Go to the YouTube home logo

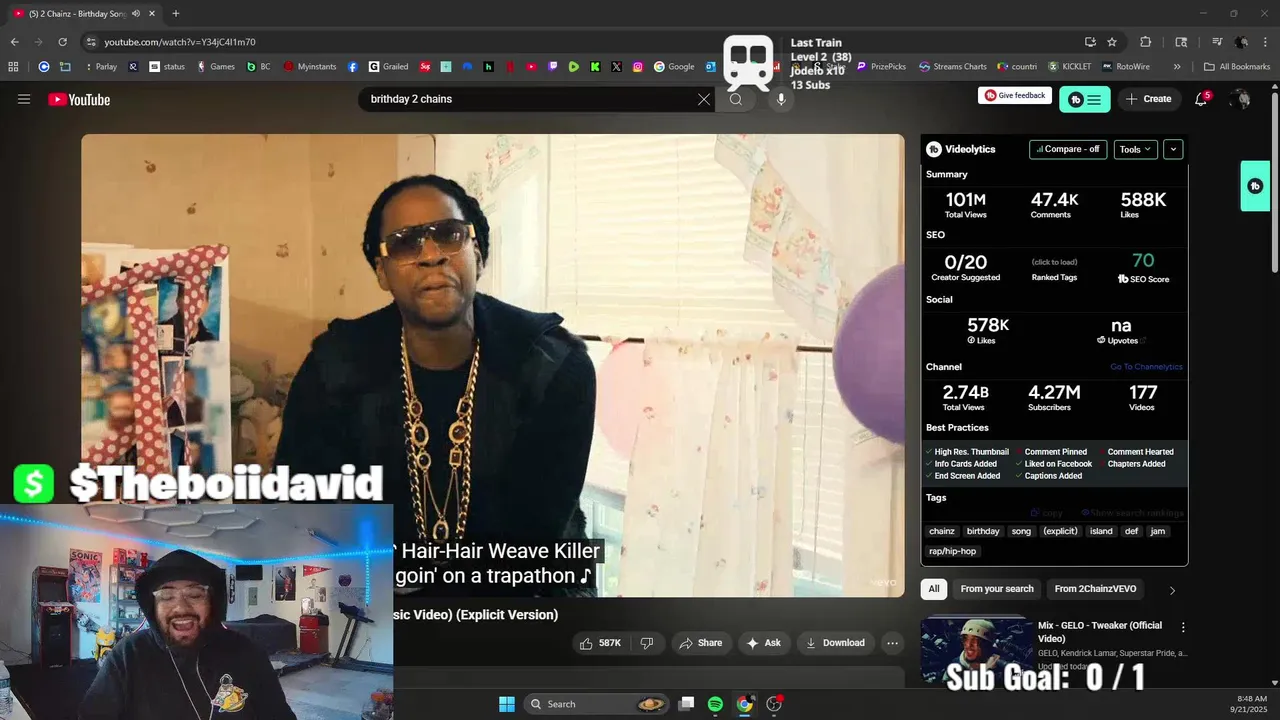(x=79, y=99)
